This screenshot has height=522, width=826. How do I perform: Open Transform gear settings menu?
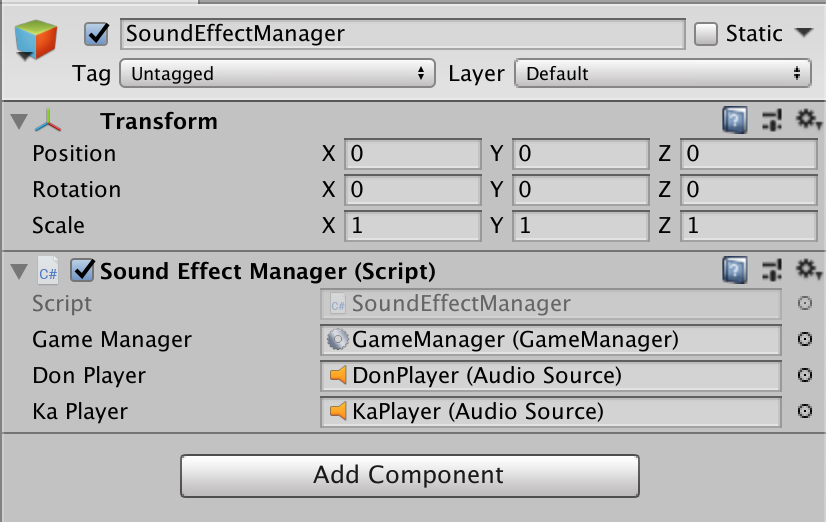coord(808,120)
